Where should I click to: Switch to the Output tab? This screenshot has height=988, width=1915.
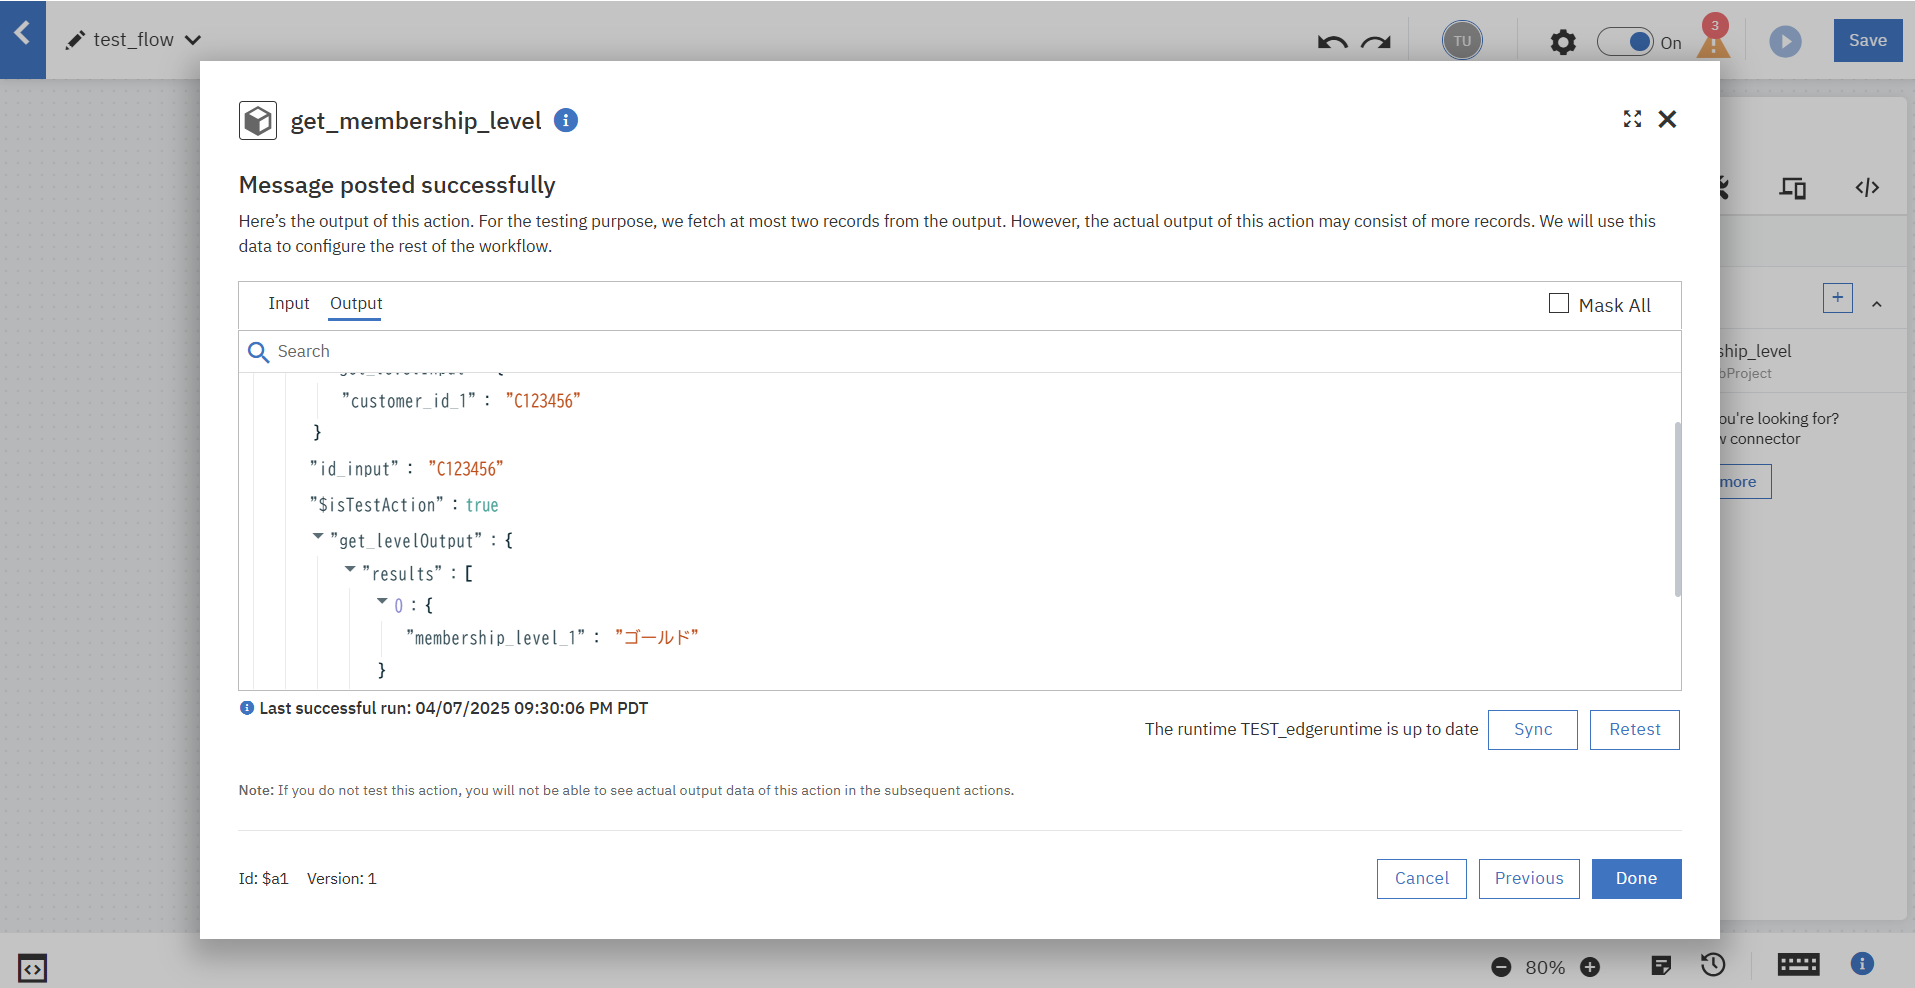[356, 303]
